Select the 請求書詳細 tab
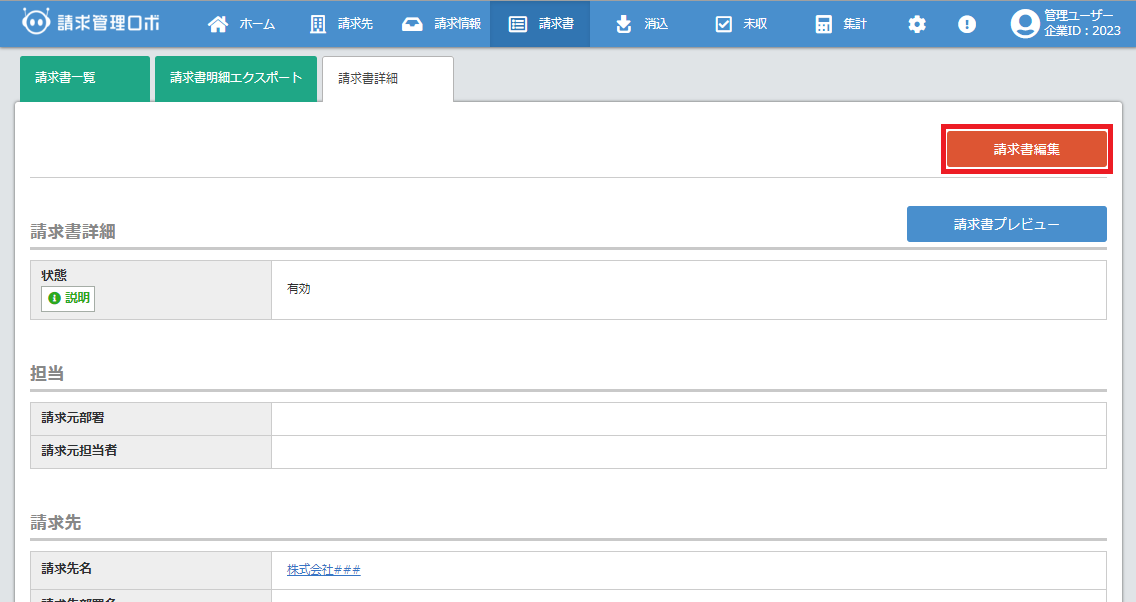Screen dimensions: 1136x602 (x=387, y=79)
